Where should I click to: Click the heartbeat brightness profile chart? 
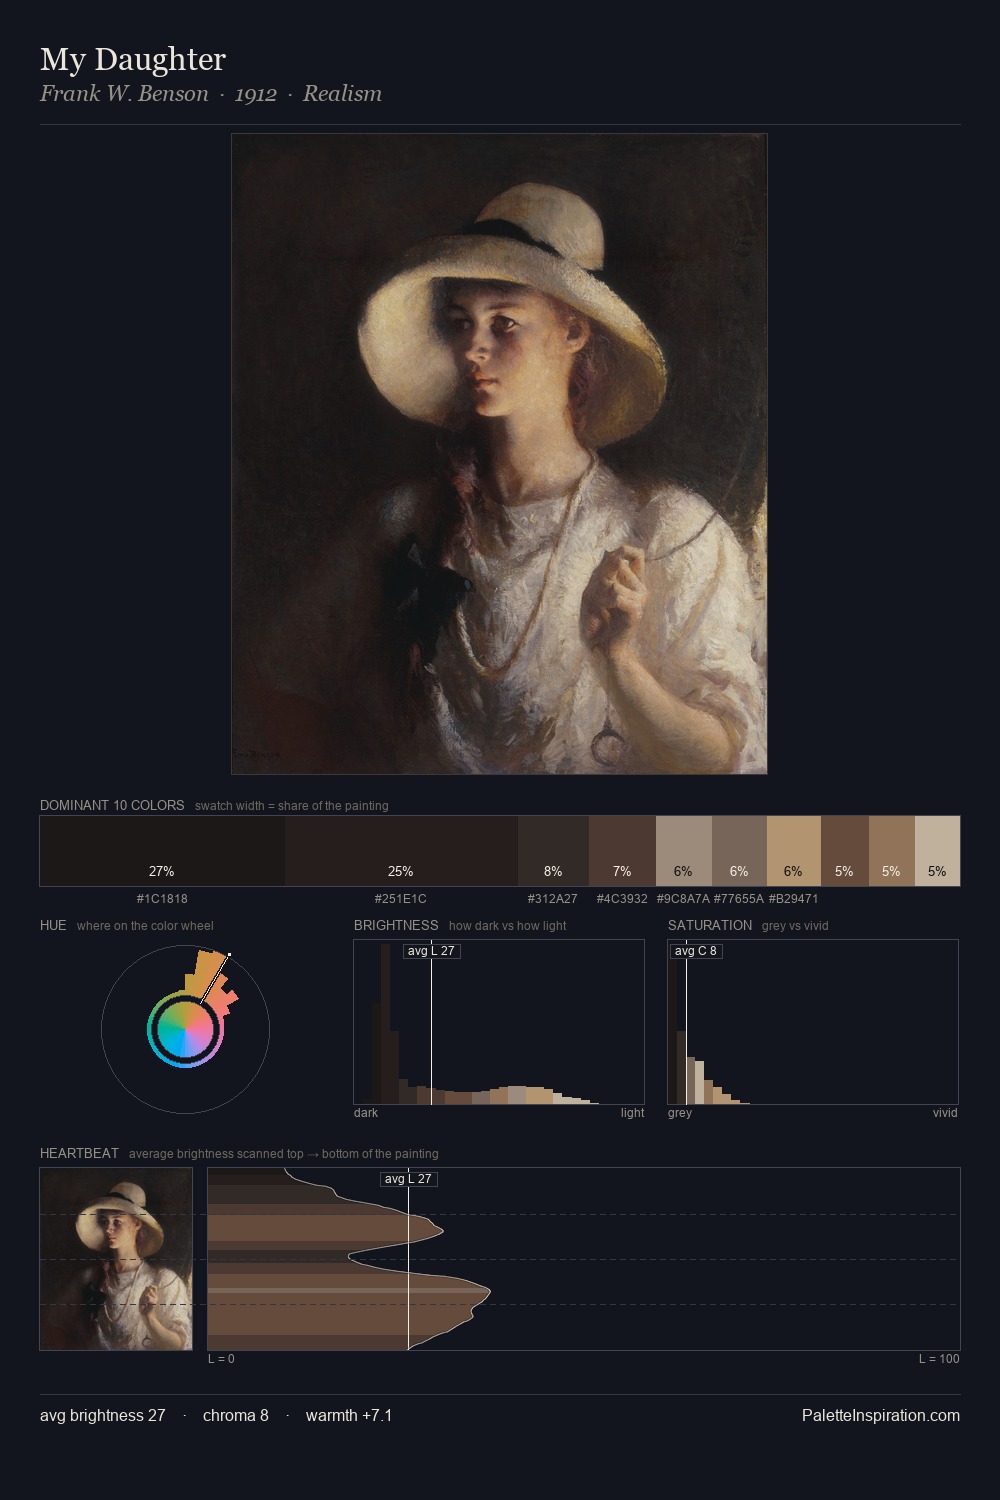[x=584, y=1259]
